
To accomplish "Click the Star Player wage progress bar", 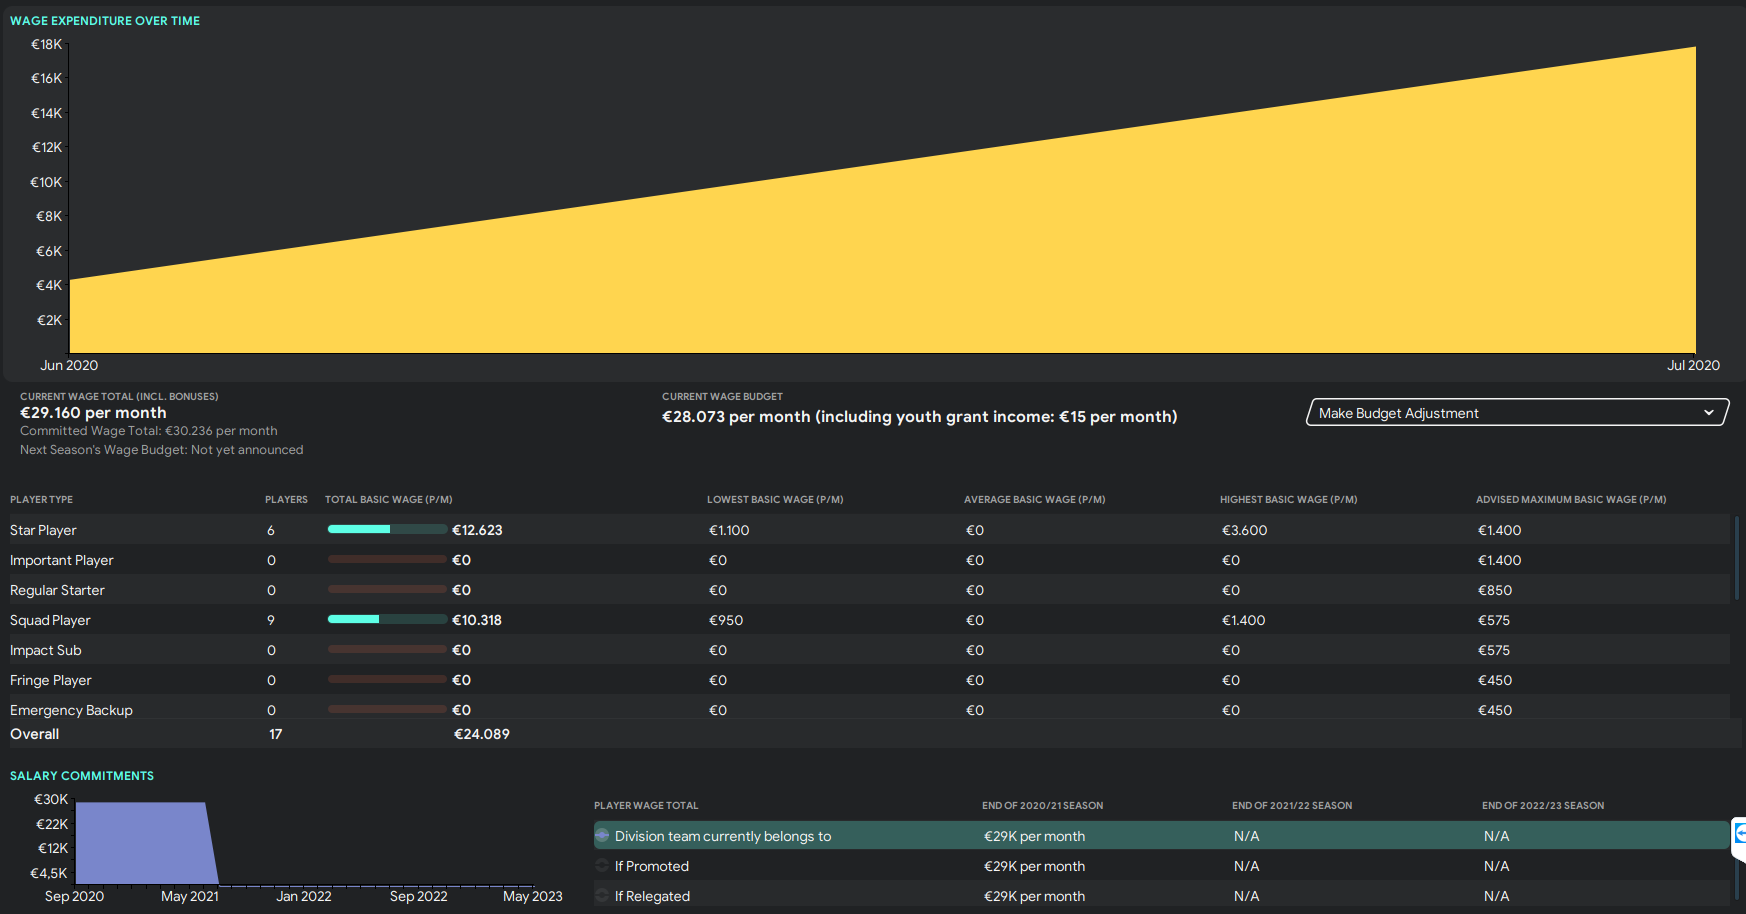I will click(387, 529).
